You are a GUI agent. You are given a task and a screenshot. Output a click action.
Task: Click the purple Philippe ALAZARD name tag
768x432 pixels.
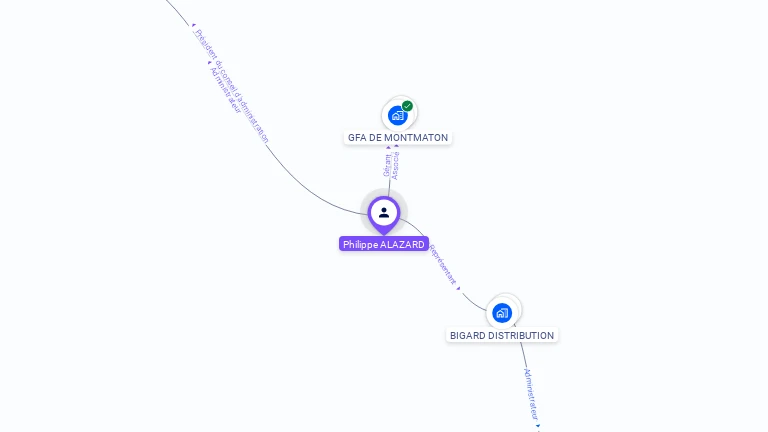[384, 244]
